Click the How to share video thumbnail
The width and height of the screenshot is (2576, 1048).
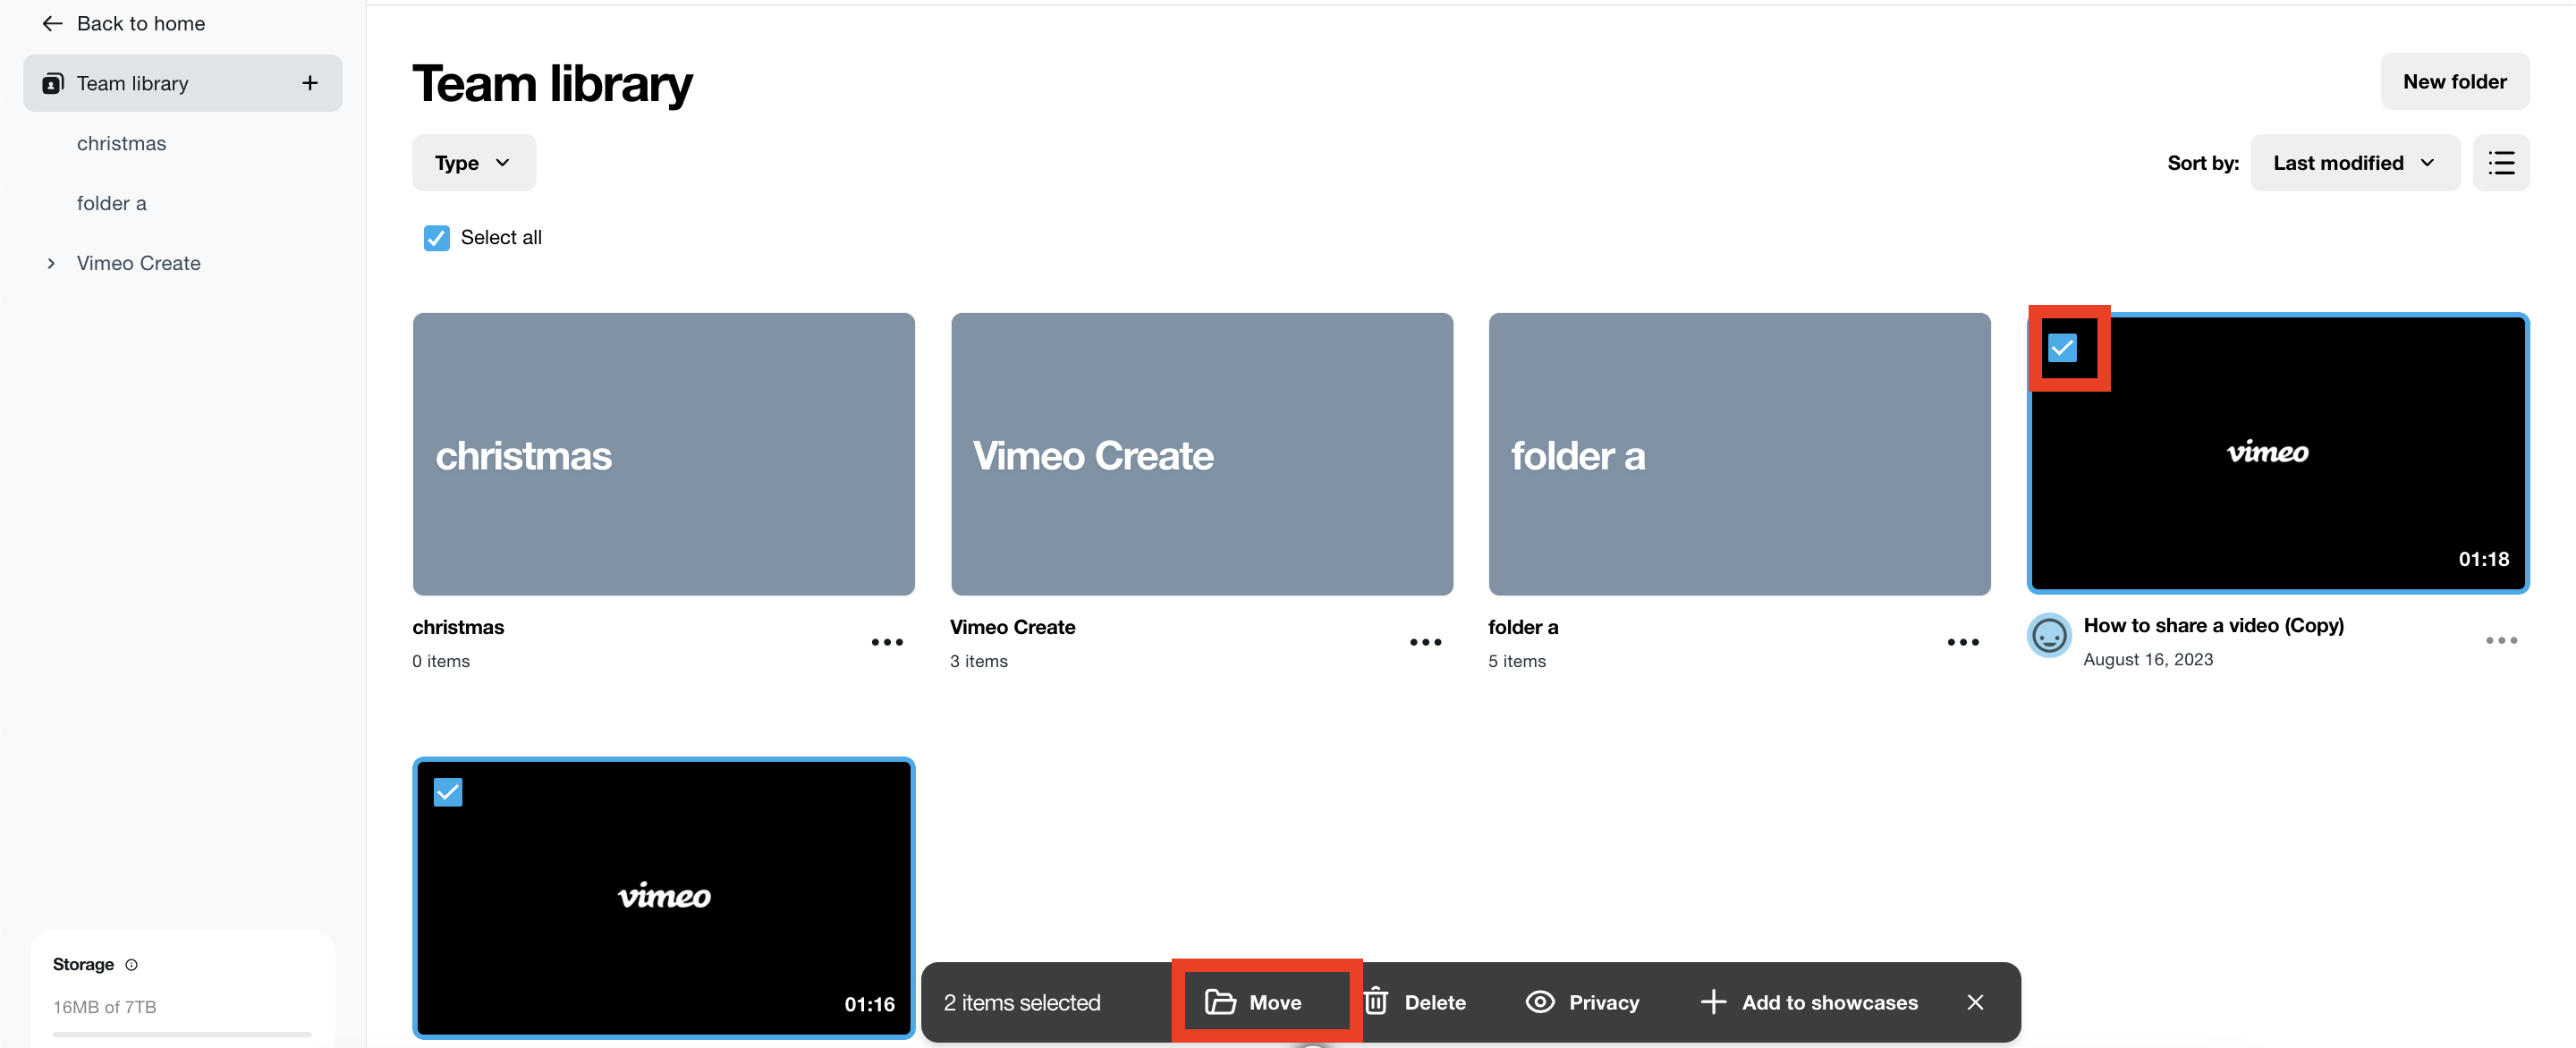point(2277,453)
